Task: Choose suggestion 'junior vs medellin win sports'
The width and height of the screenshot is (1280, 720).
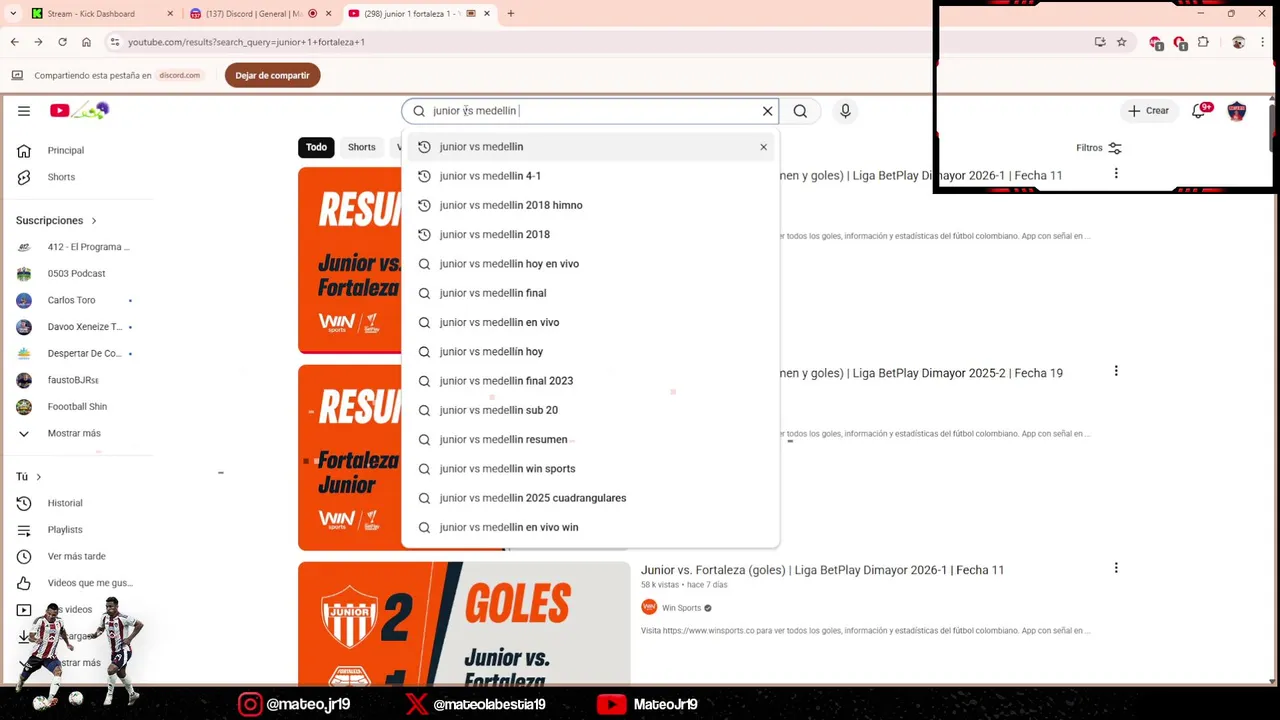Action: (590, 468)
